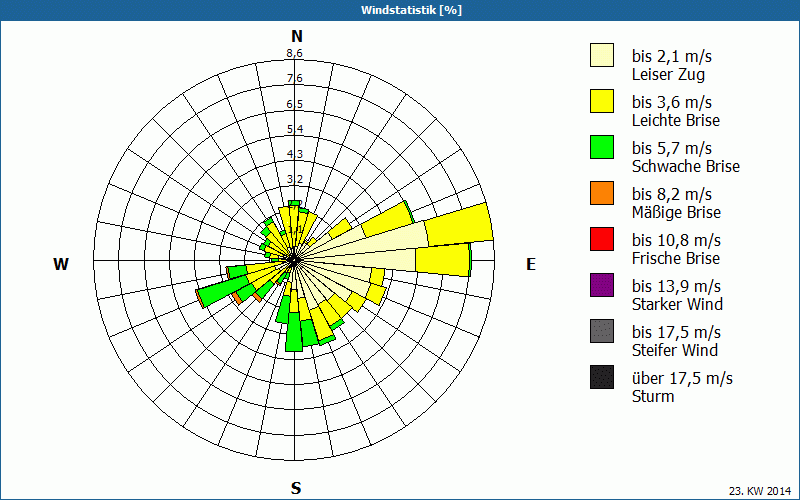Viewport: 800px width, 500px height.
Task: Click the green 'bis 5,7 m/s' legend swatch
Action: [x=602, y=147]
